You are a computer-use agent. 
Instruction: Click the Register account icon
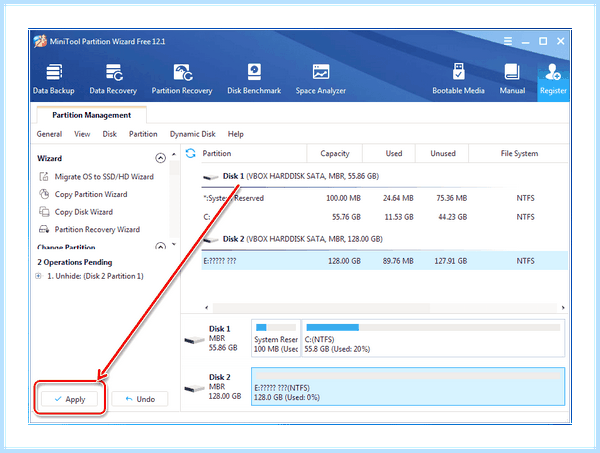[x=553, y=72]
